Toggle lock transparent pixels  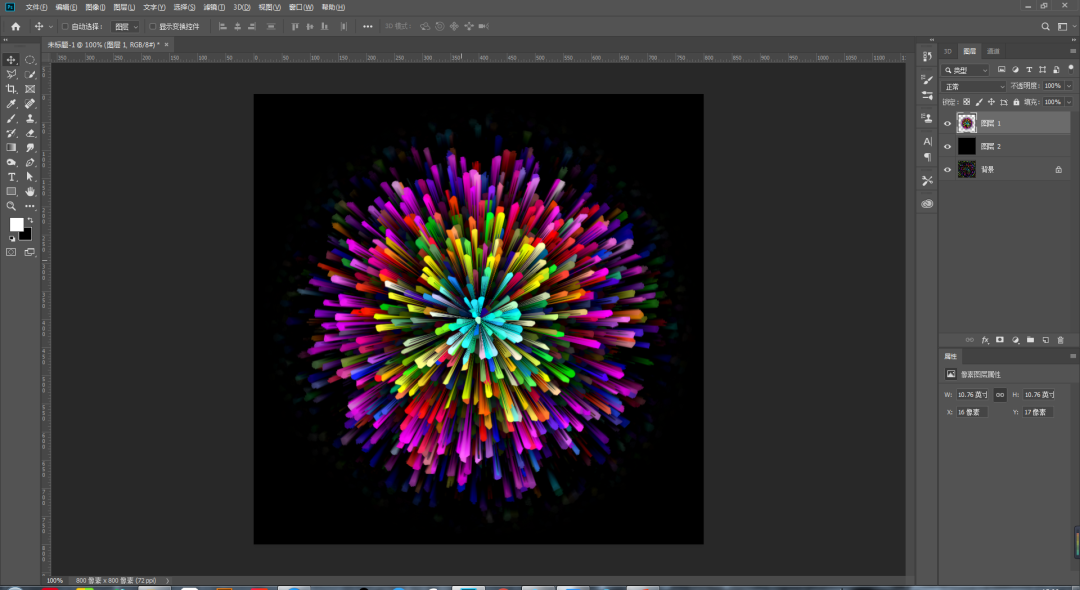pos(966,102)
